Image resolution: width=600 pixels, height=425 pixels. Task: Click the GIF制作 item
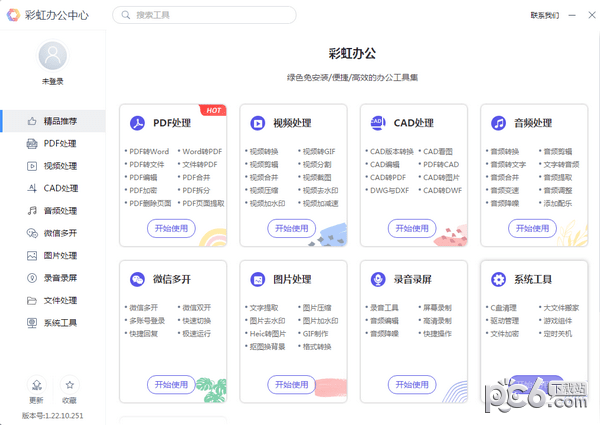pos(315,334)
